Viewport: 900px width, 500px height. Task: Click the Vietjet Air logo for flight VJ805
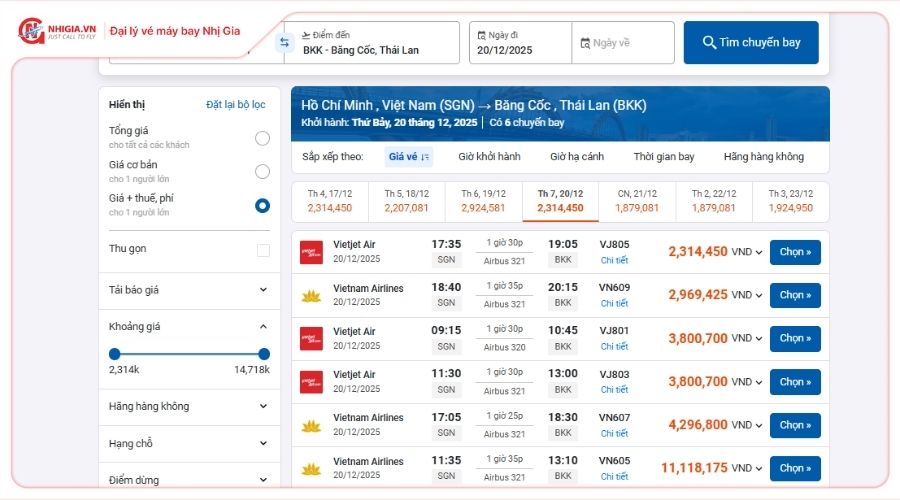coord(311,252)
